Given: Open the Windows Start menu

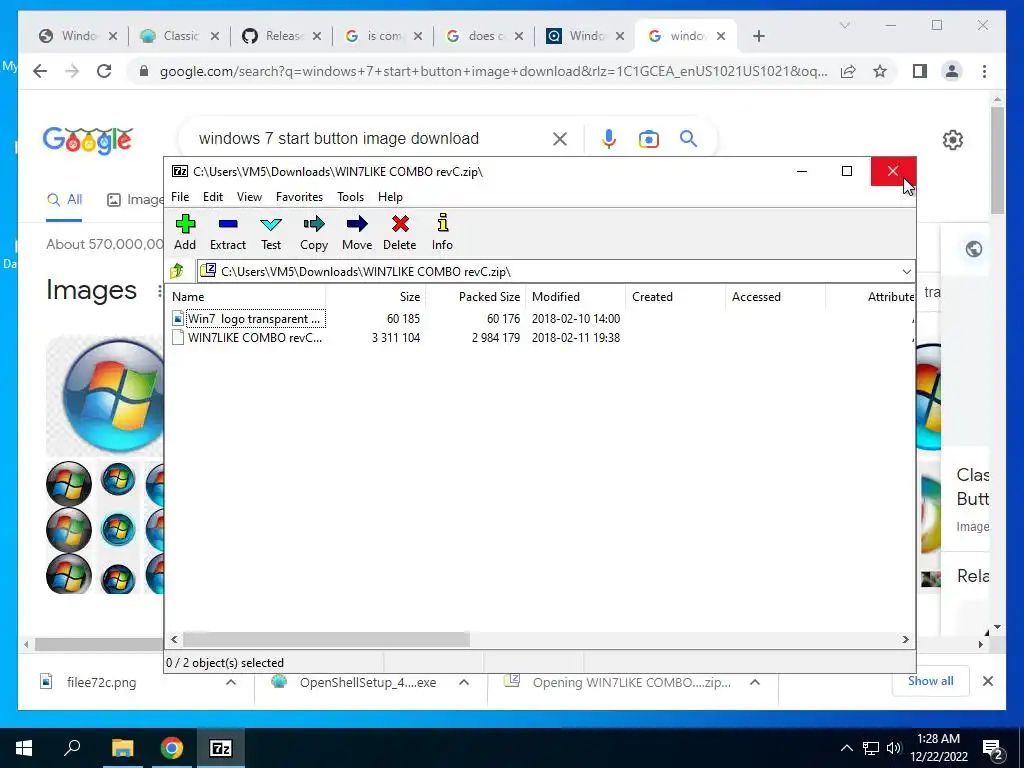Looking at the screenshot, I should tap(24, 748).
